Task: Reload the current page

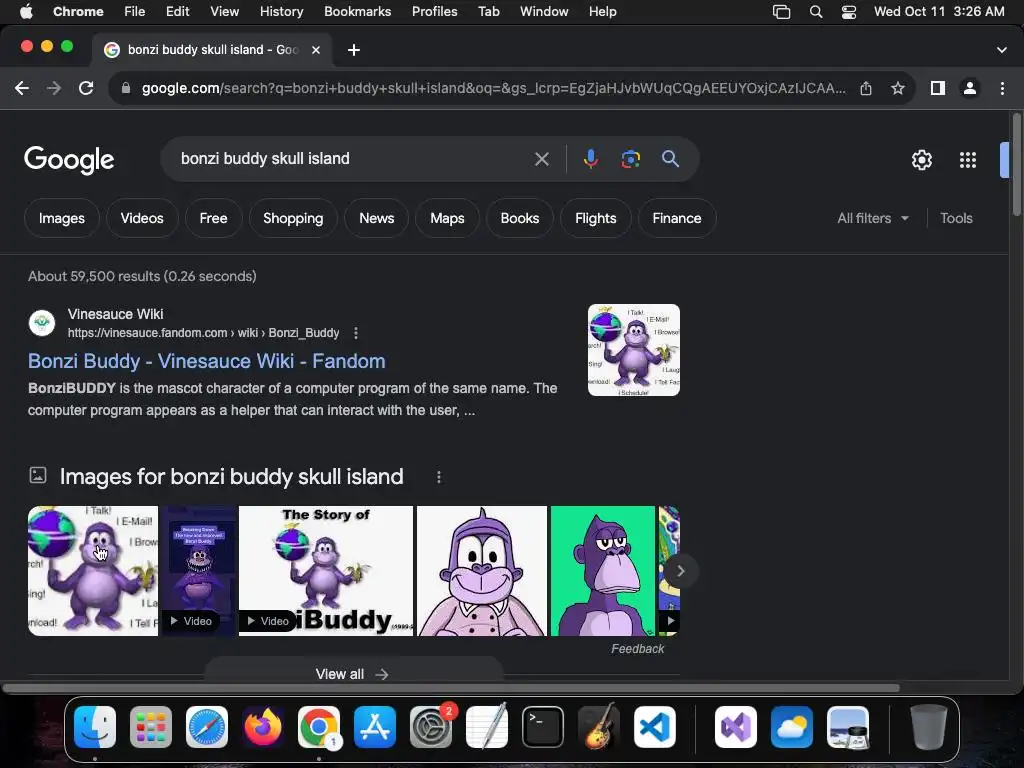Action: coord(86,88)
